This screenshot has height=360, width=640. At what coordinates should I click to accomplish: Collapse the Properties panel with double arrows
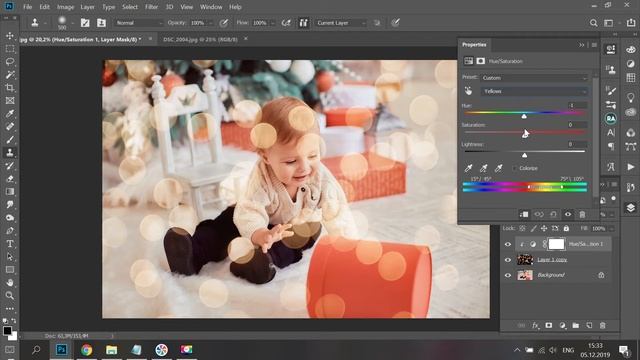[582, 45]
